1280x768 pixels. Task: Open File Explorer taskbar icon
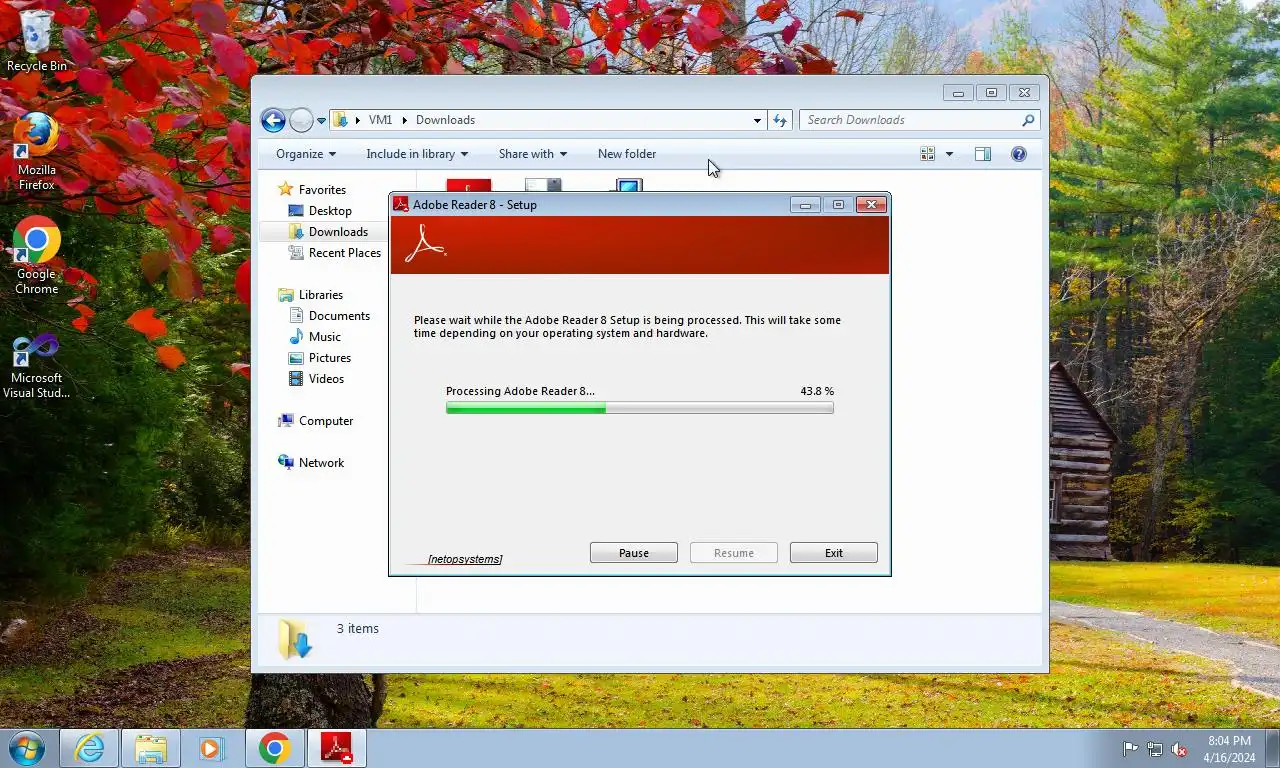151,748
